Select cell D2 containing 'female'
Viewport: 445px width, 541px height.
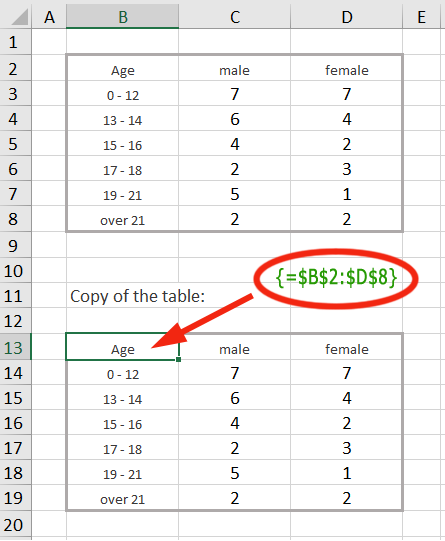[347, 68]
